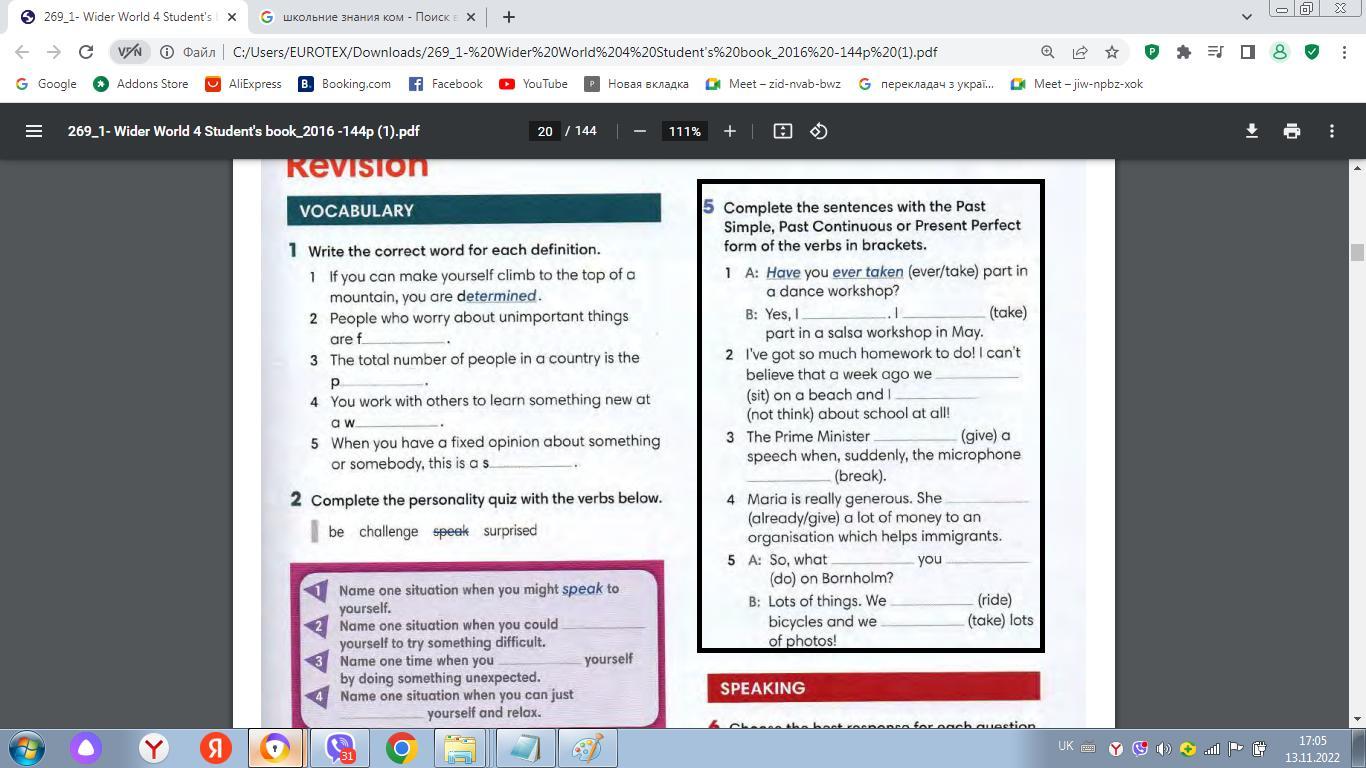Open the Booking.com bookmark
This screenshot has height=768, width=1366.
click(345, 84)
